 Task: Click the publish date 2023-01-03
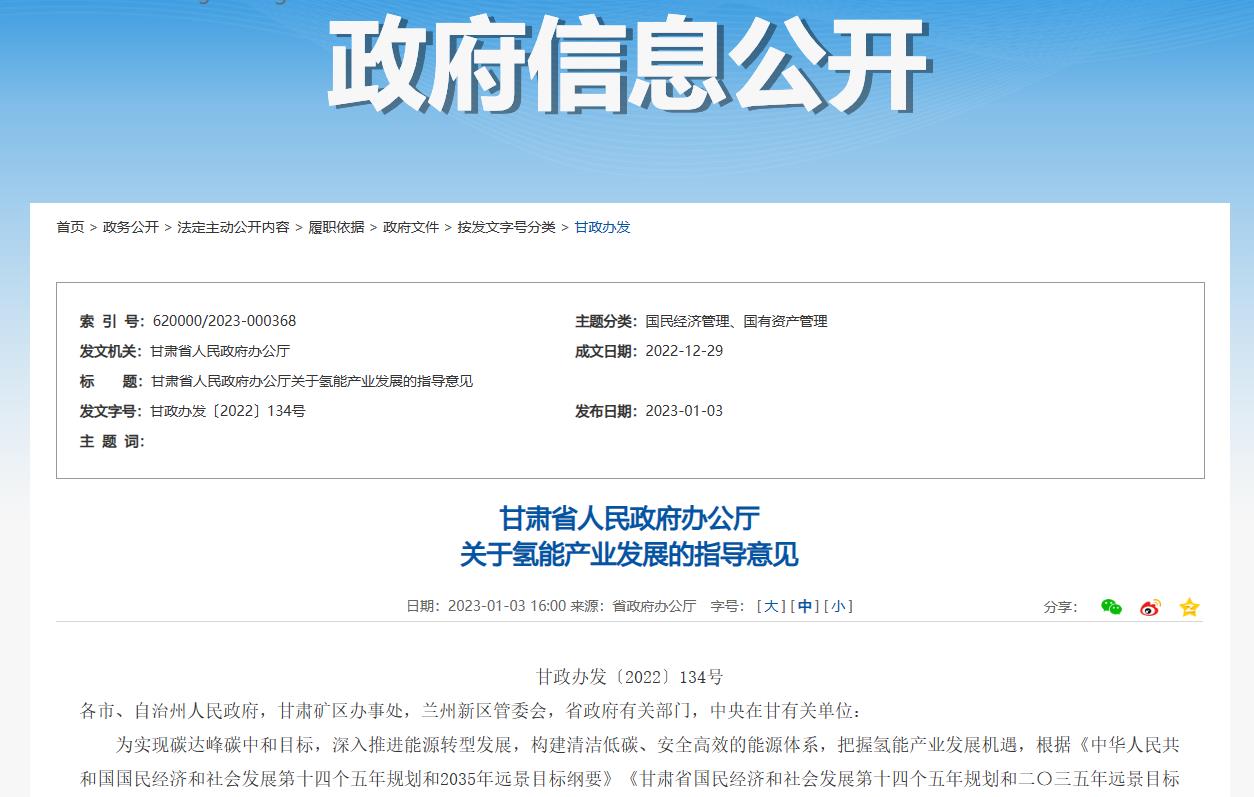686,410
